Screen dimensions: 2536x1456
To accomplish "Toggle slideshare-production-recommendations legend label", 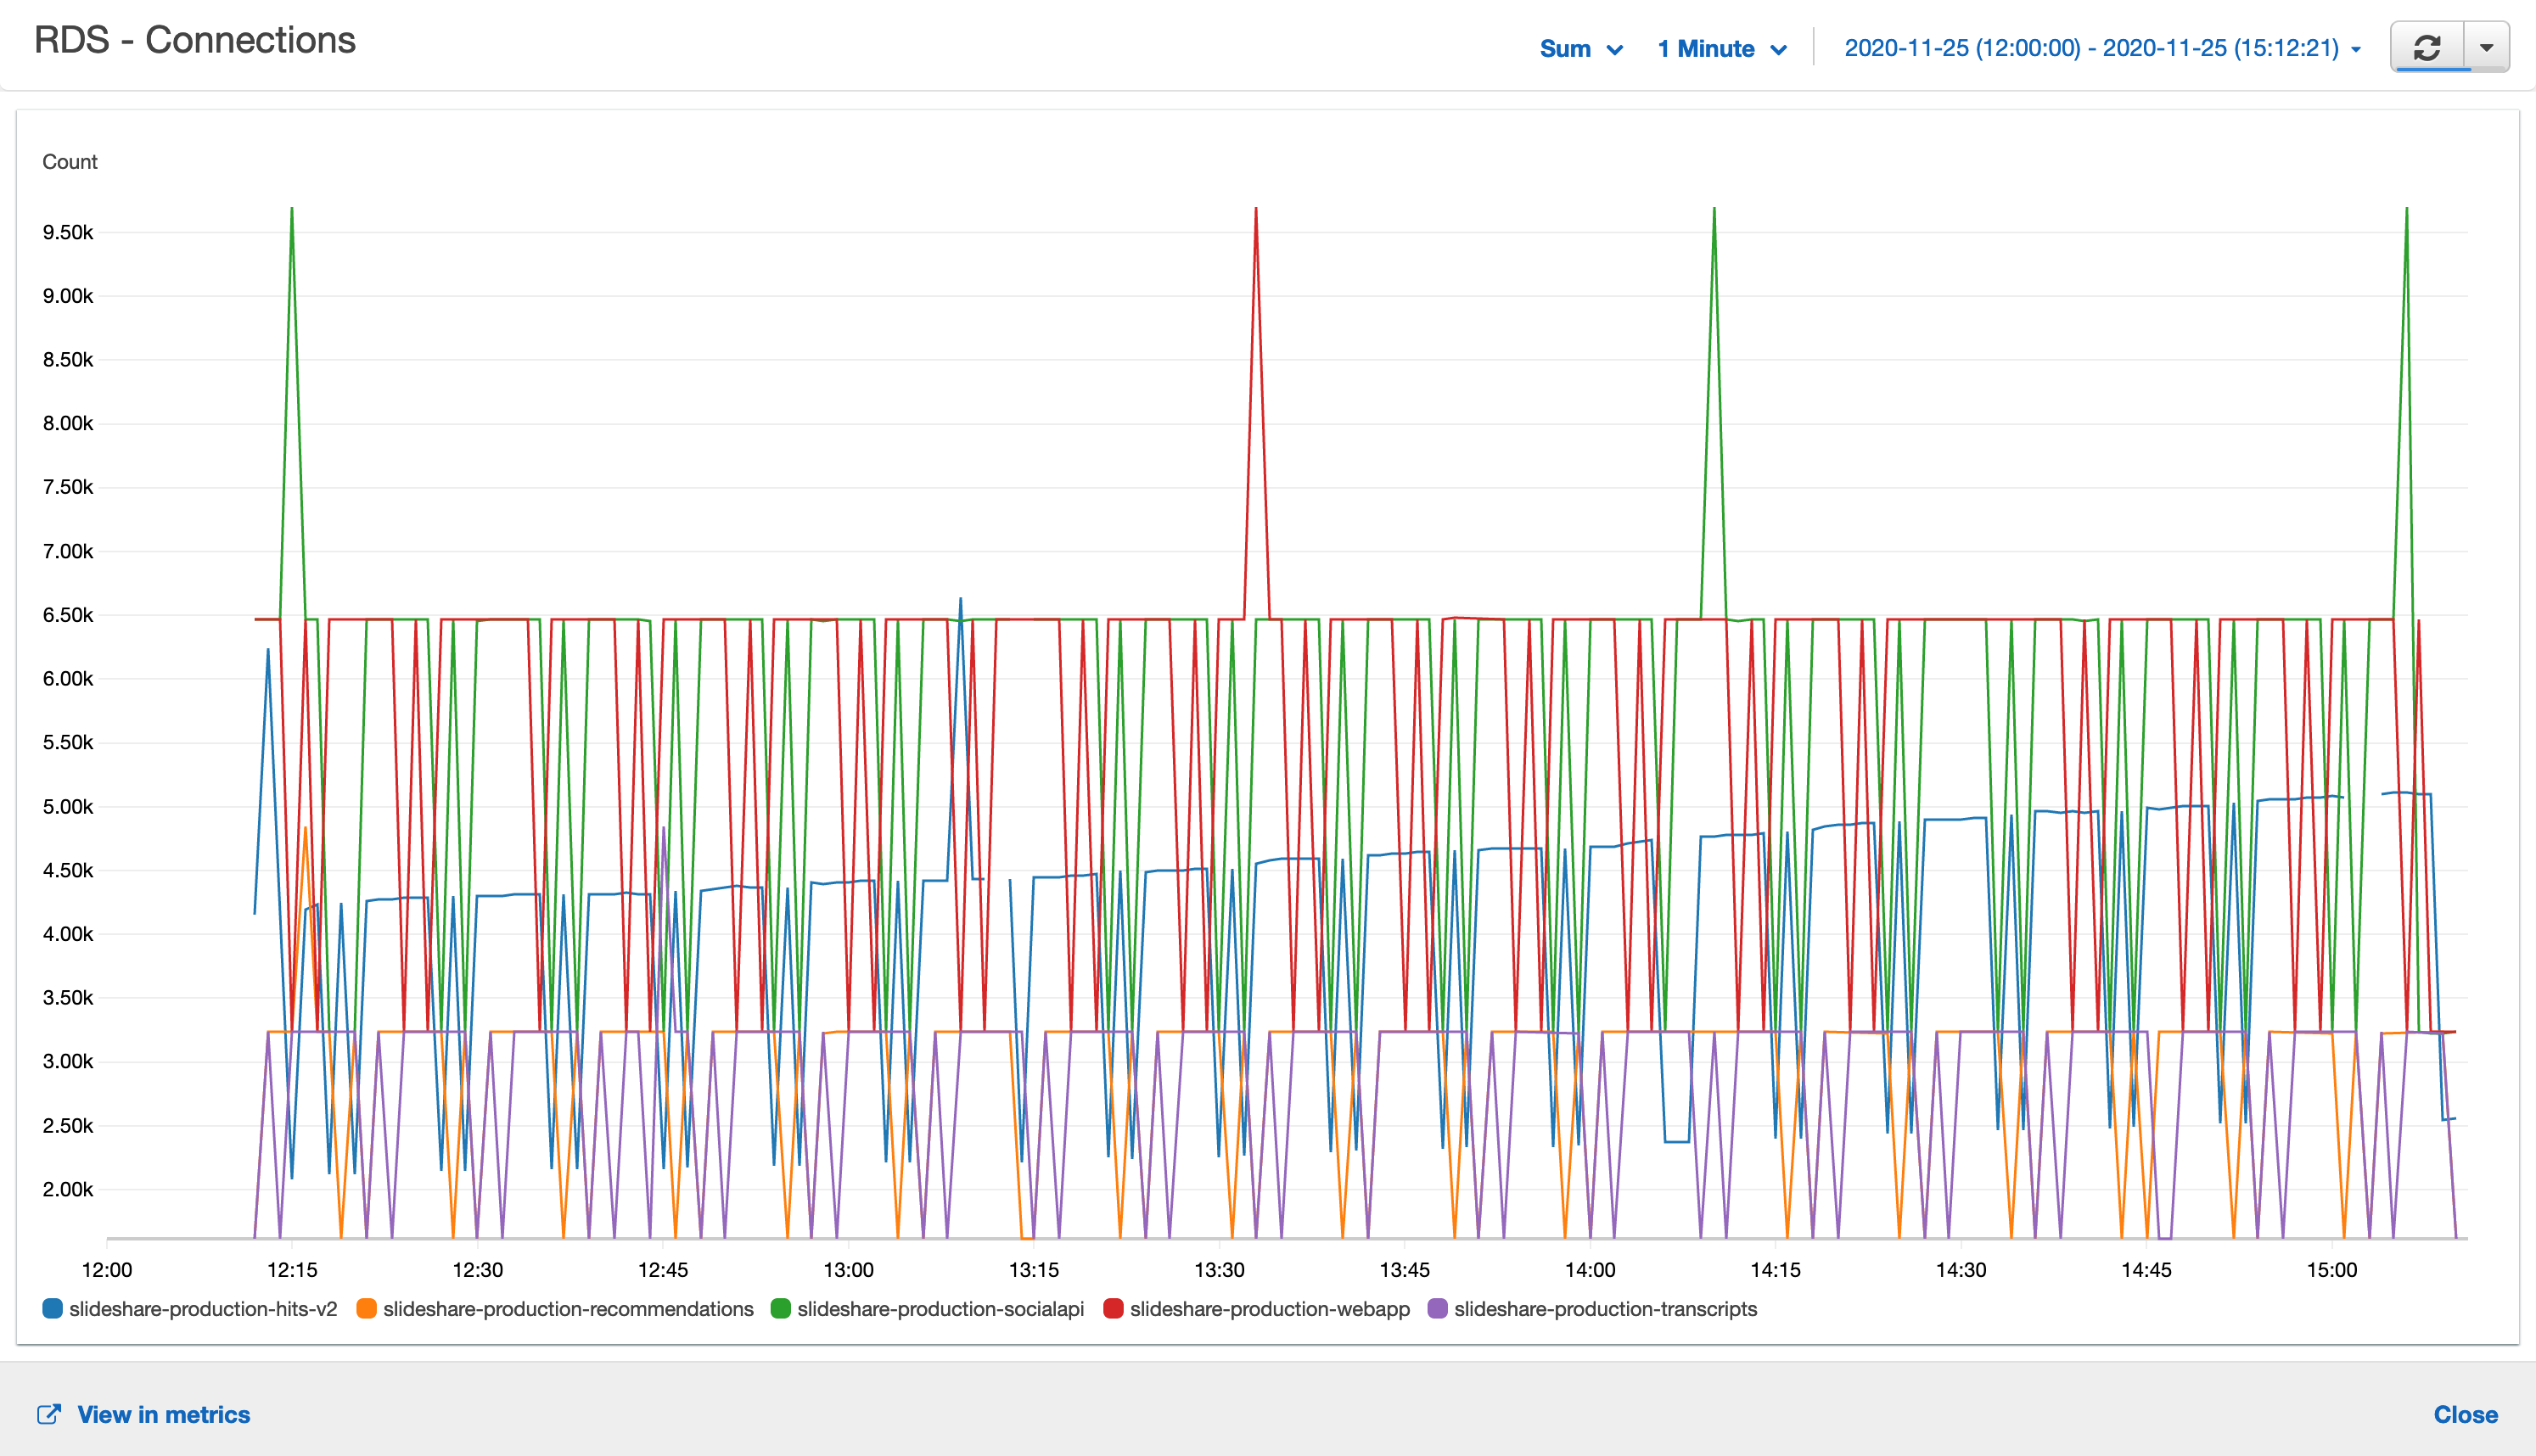I will tap(568, 1309).
